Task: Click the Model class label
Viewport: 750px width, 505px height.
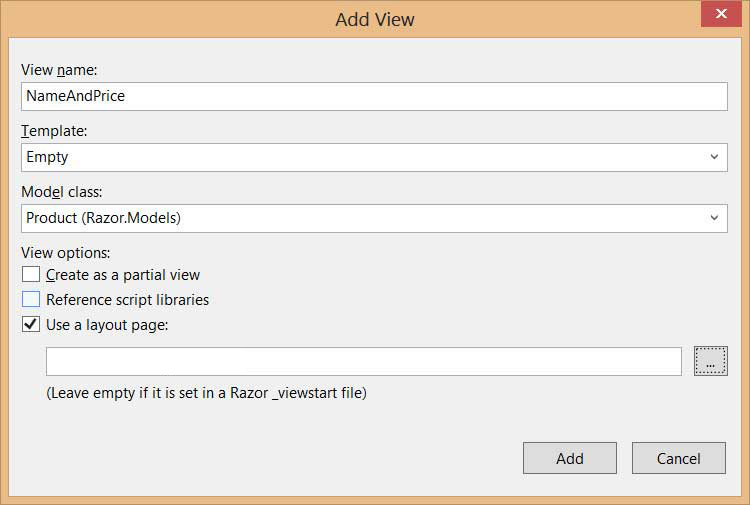Action: point(62,192)
